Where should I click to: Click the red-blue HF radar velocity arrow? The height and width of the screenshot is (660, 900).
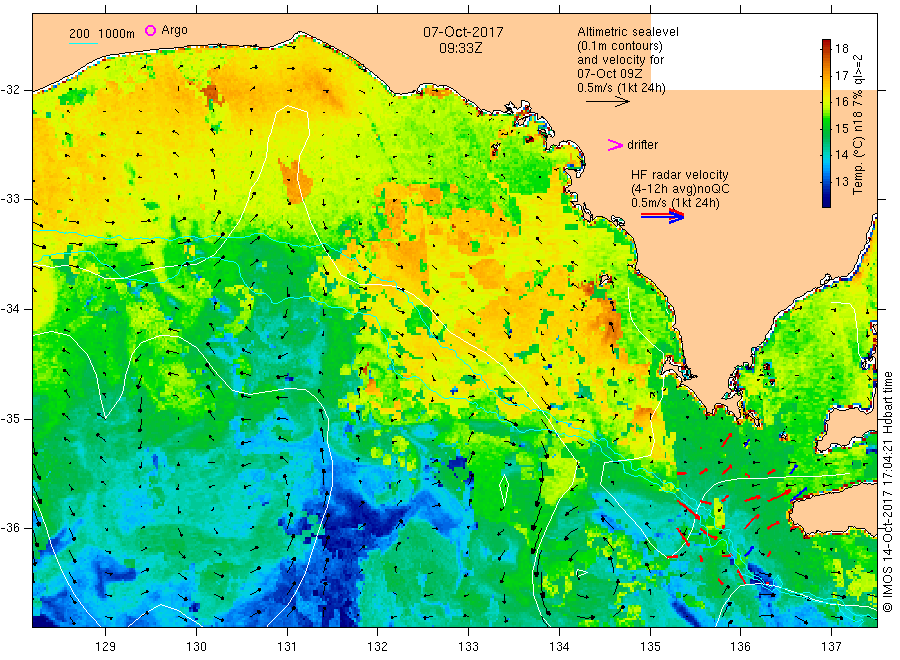click(x=662, y=215)
